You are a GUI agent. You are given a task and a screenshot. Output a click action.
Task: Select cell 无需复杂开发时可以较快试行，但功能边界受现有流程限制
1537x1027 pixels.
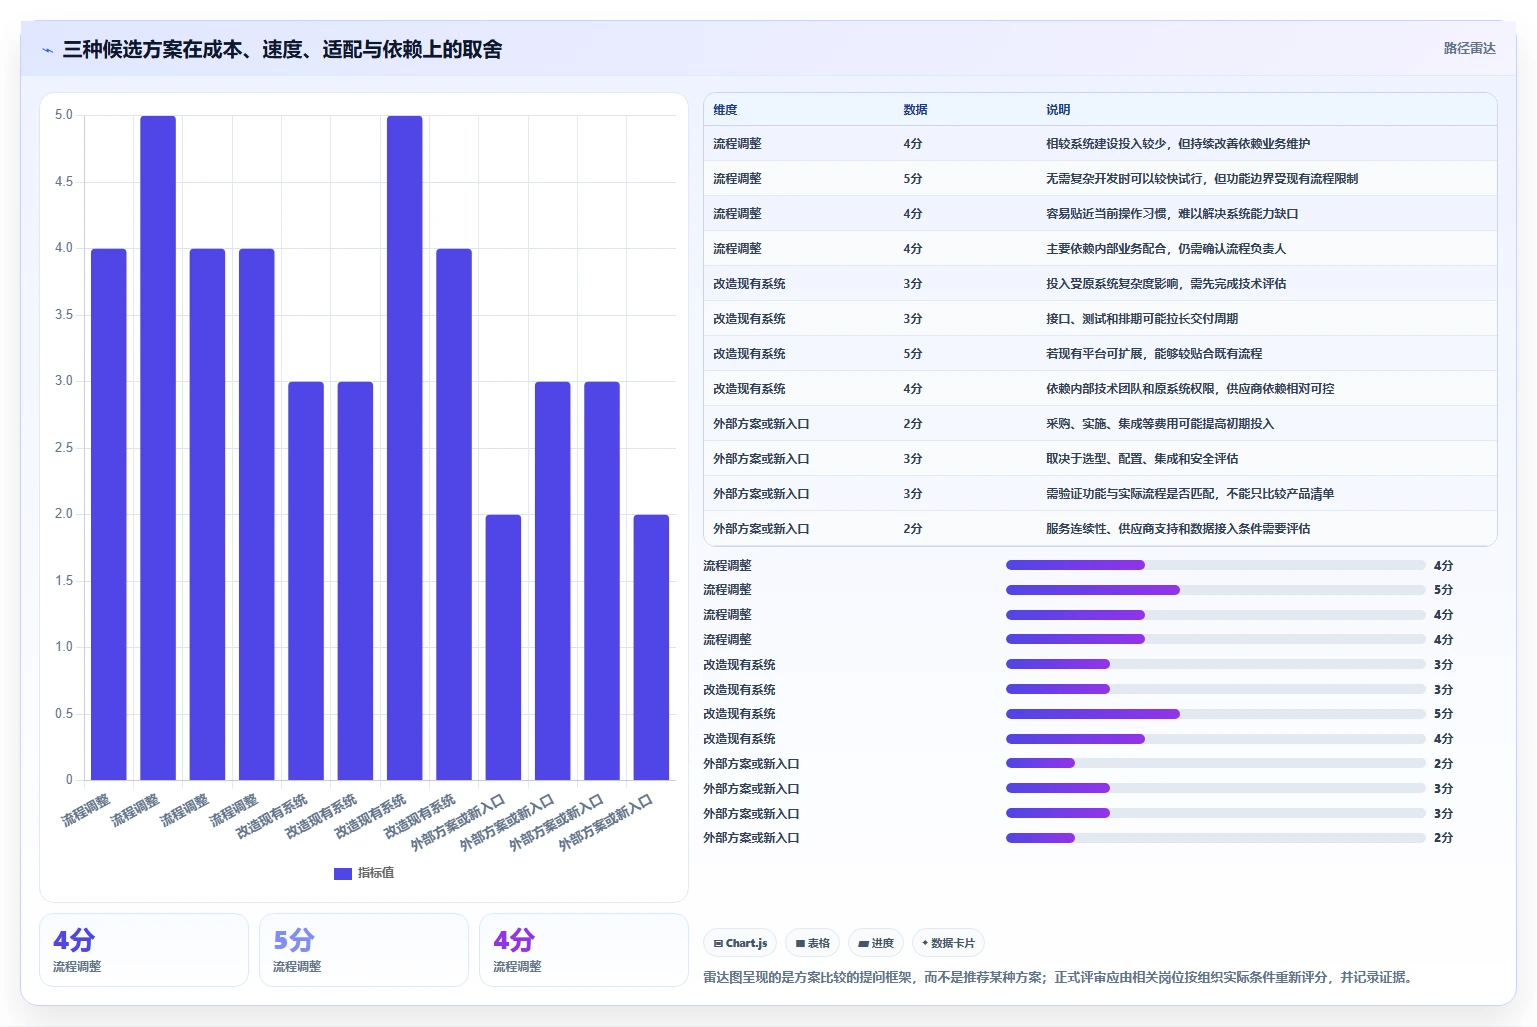[x=1202, y=179]
